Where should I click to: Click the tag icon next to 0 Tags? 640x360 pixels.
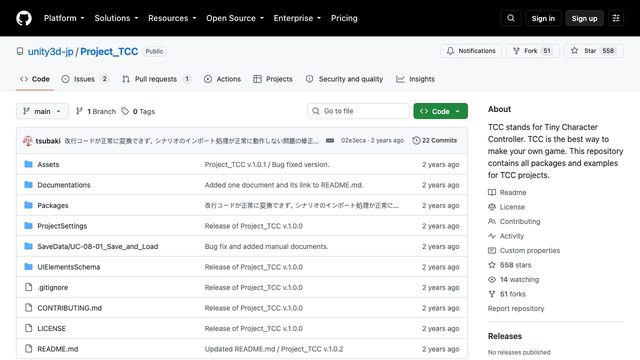125,111
